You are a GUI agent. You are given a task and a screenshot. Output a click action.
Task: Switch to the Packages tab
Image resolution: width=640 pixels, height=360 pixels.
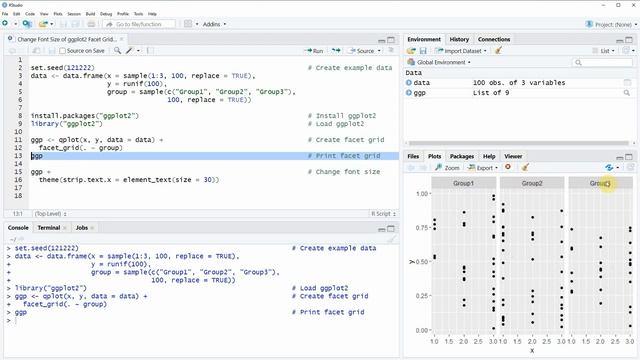(462, 156)
